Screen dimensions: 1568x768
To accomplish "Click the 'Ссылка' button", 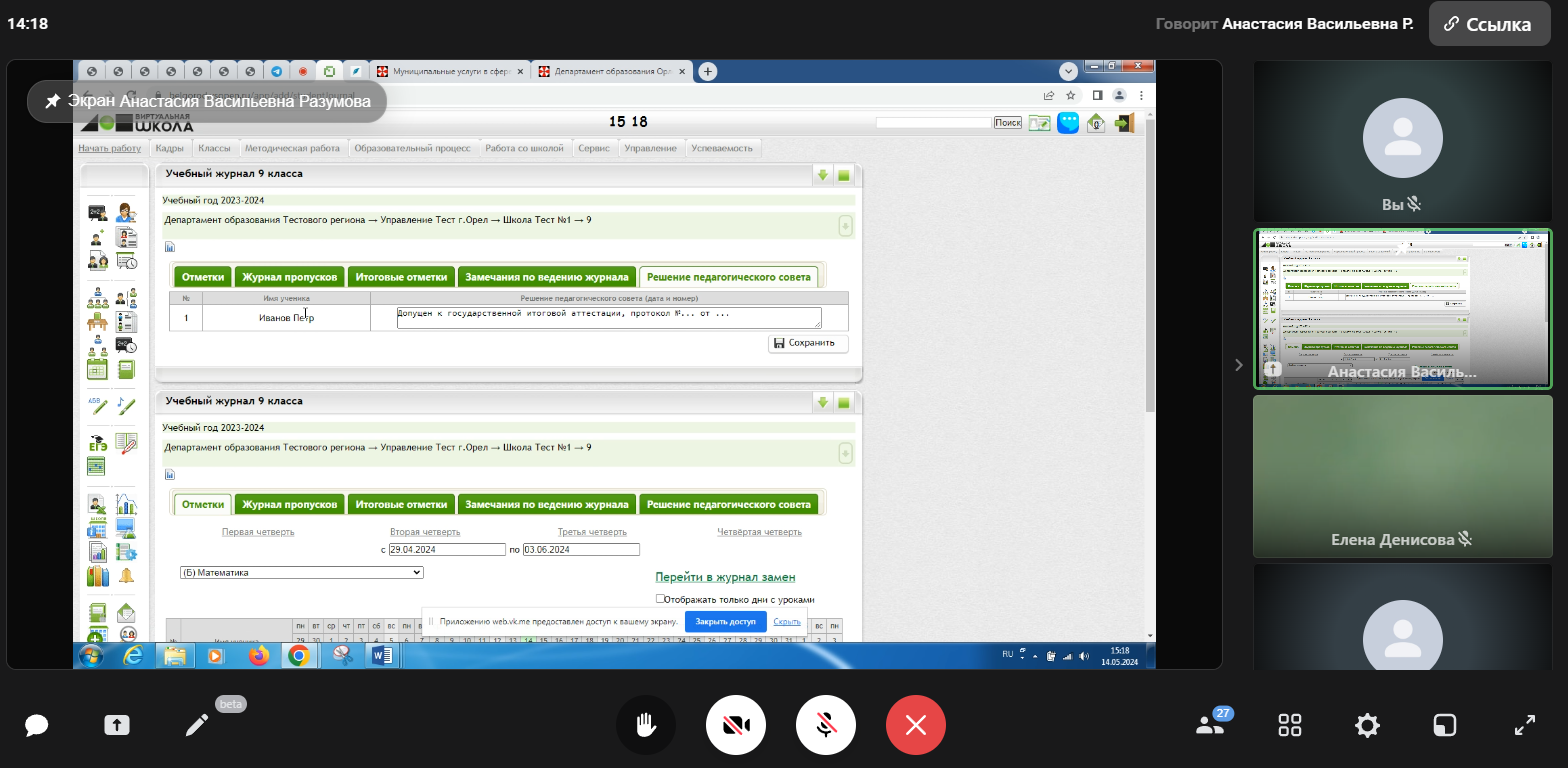I will [1488, 25].
